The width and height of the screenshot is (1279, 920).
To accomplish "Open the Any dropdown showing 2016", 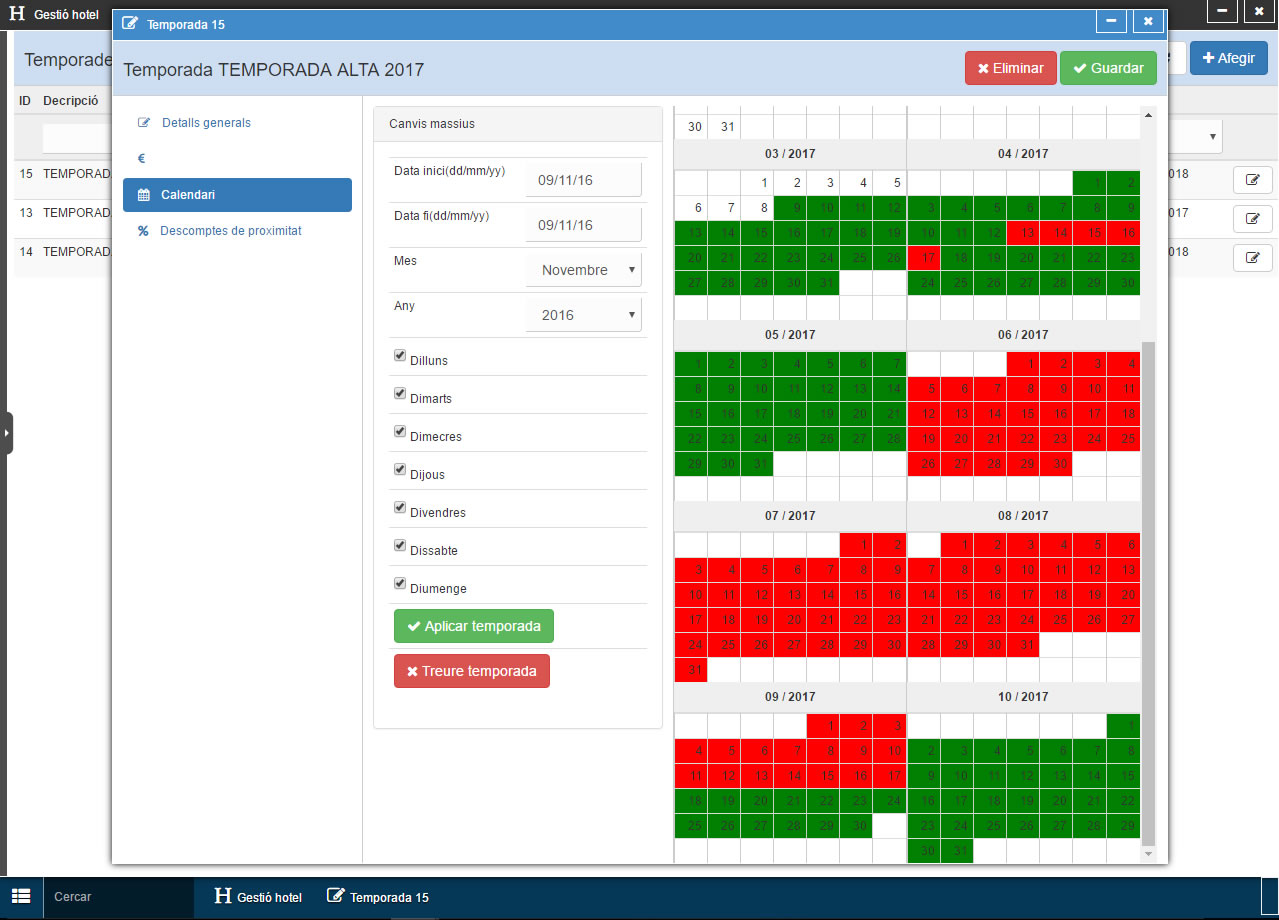I will click(584, 315).
